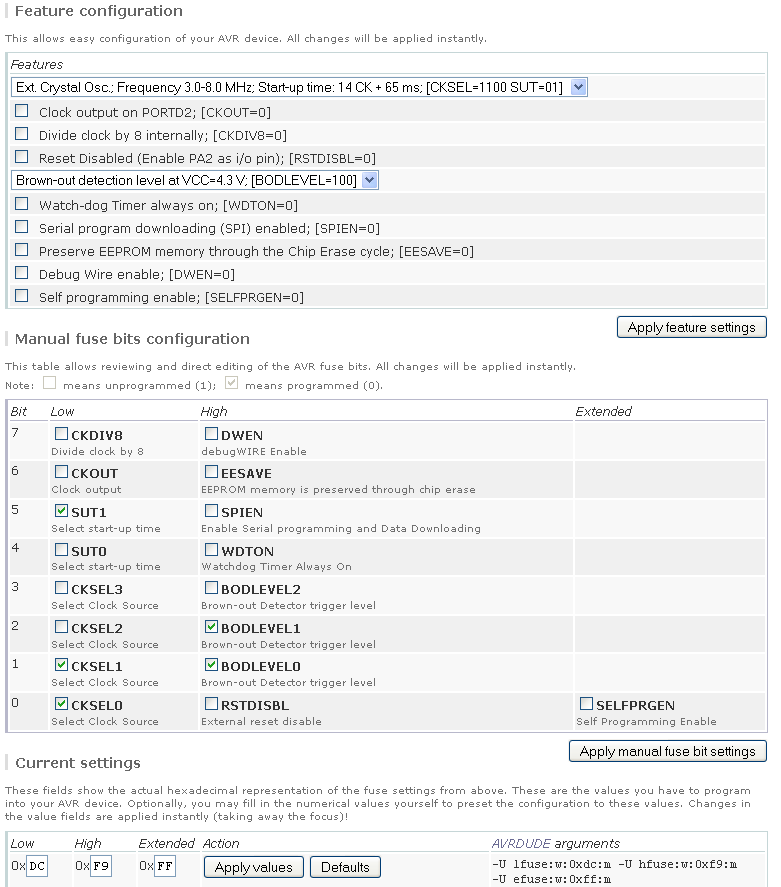The width and height of the screenshot is (781, 887).
Task: Click the Low fuse hex input field
Action: point(37,866)
